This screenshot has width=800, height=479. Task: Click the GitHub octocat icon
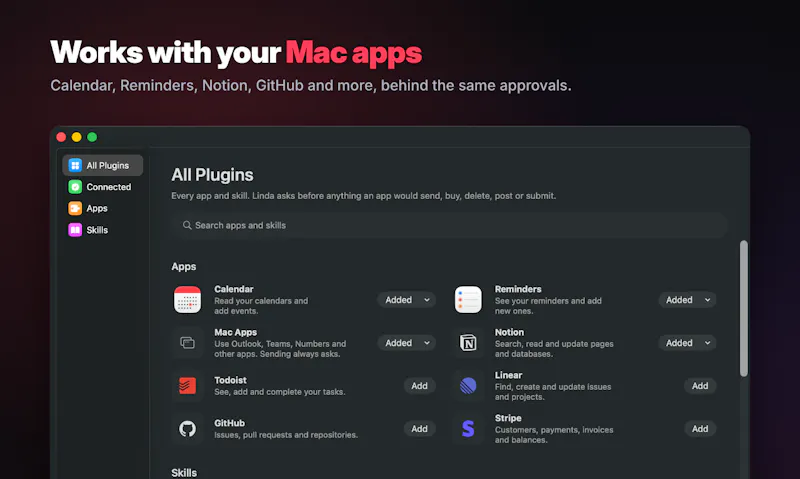click(187, 428)
